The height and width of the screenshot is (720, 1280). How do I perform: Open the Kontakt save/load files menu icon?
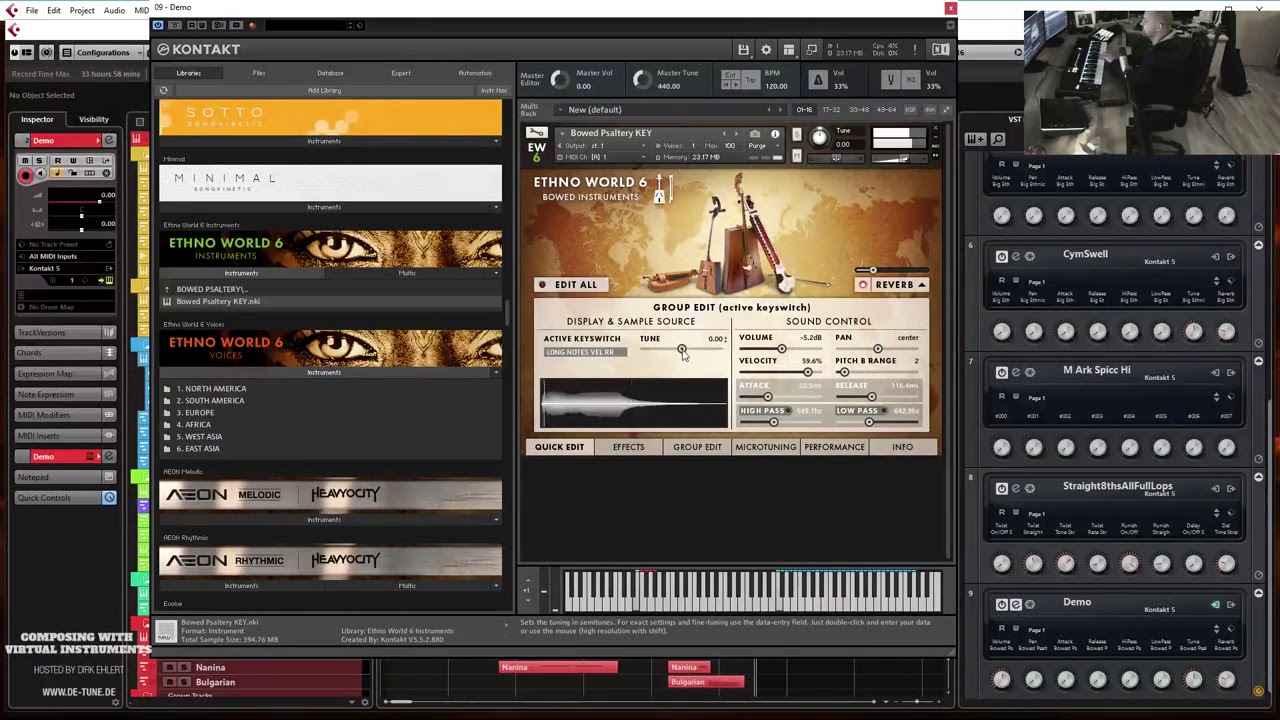coord(743,50)
